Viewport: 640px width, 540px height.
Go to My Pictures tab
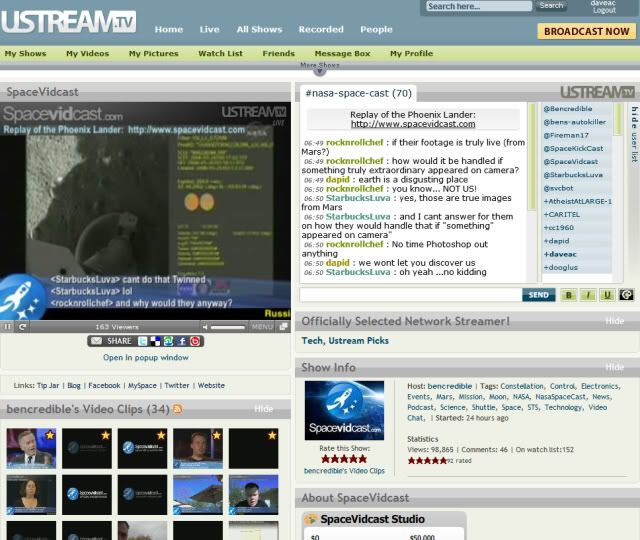(x=153, y=53)
